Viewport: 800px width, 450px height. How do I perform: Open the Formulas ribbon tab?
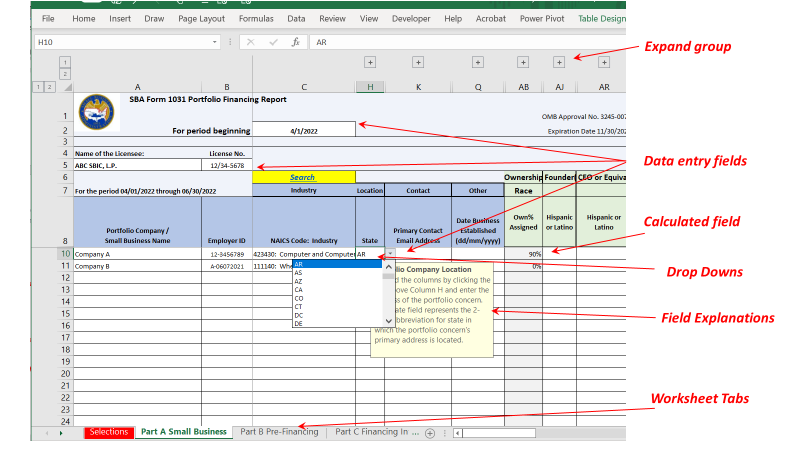pyautogui.click(x=256, y=18)
